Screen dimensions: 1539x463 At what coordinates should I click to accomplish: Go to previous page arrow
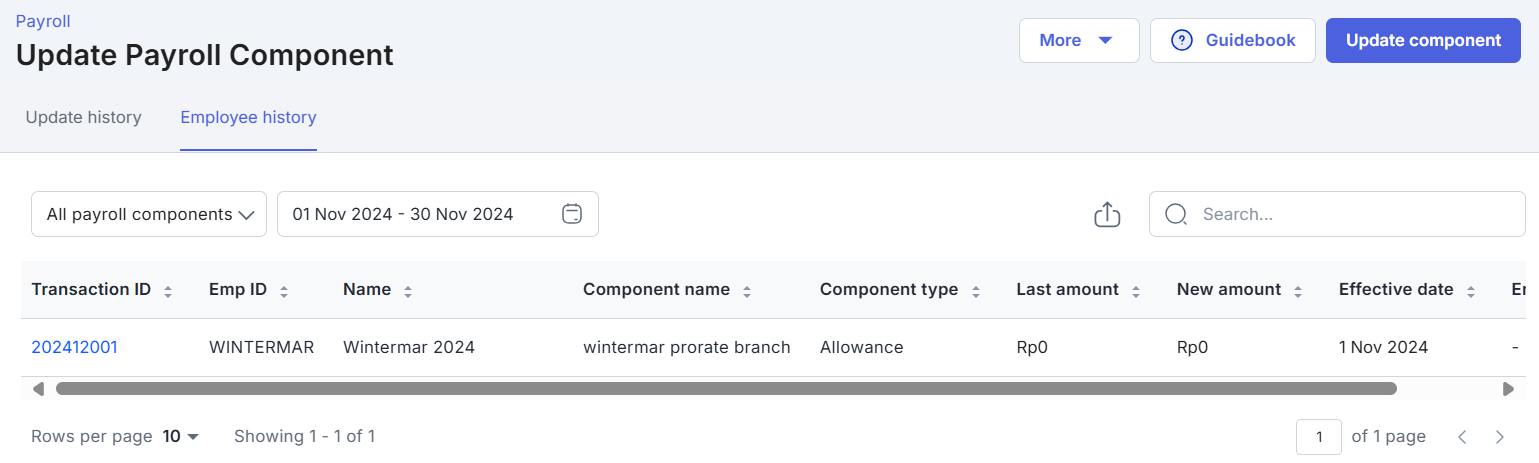1462,436
